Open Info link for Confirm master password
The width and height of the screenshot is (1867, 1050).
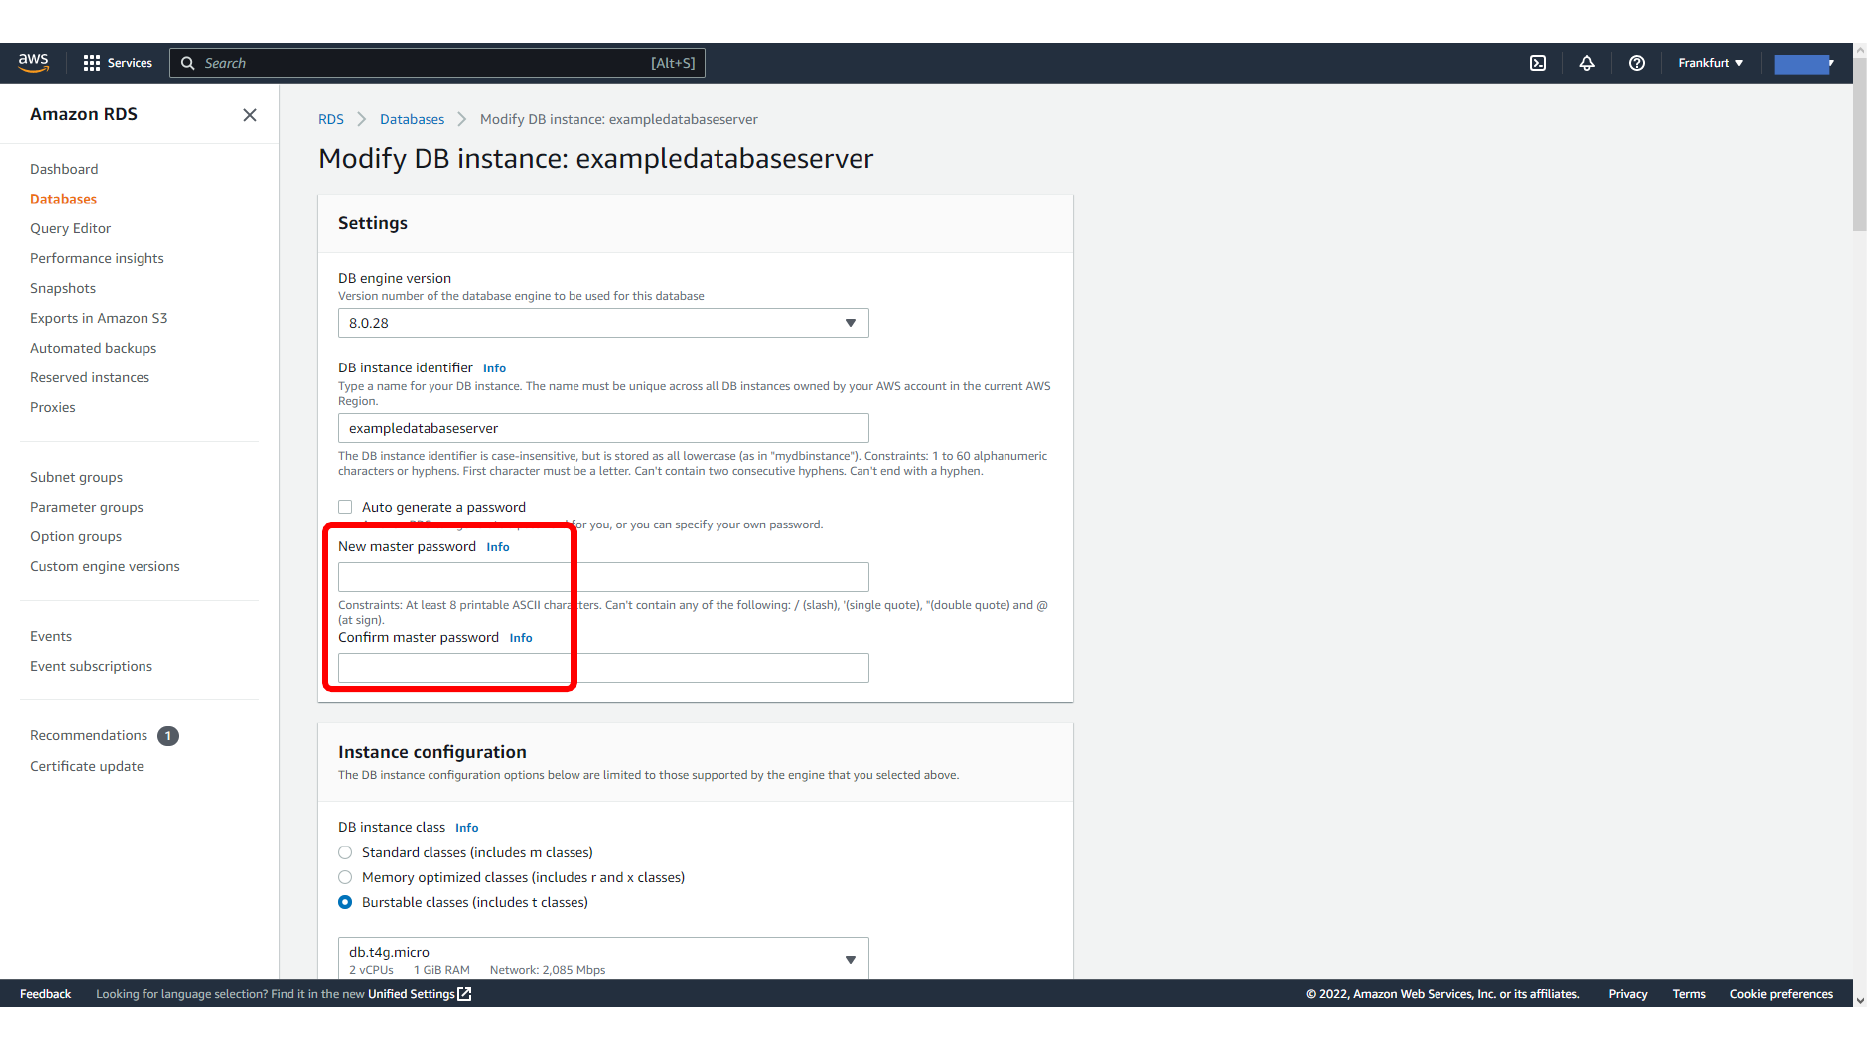coord(521,638)
